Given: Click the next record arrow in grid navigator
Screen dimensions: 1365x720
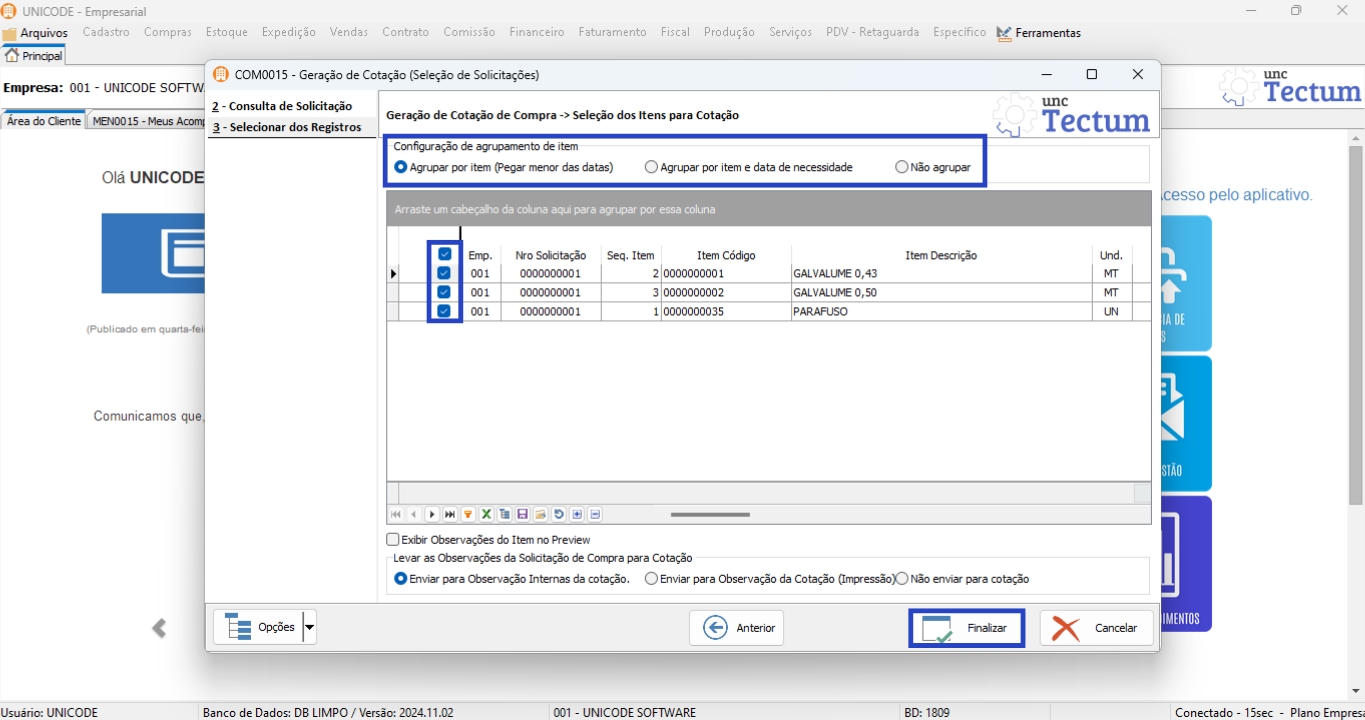Looking at the screenshot, I should 432,515.
